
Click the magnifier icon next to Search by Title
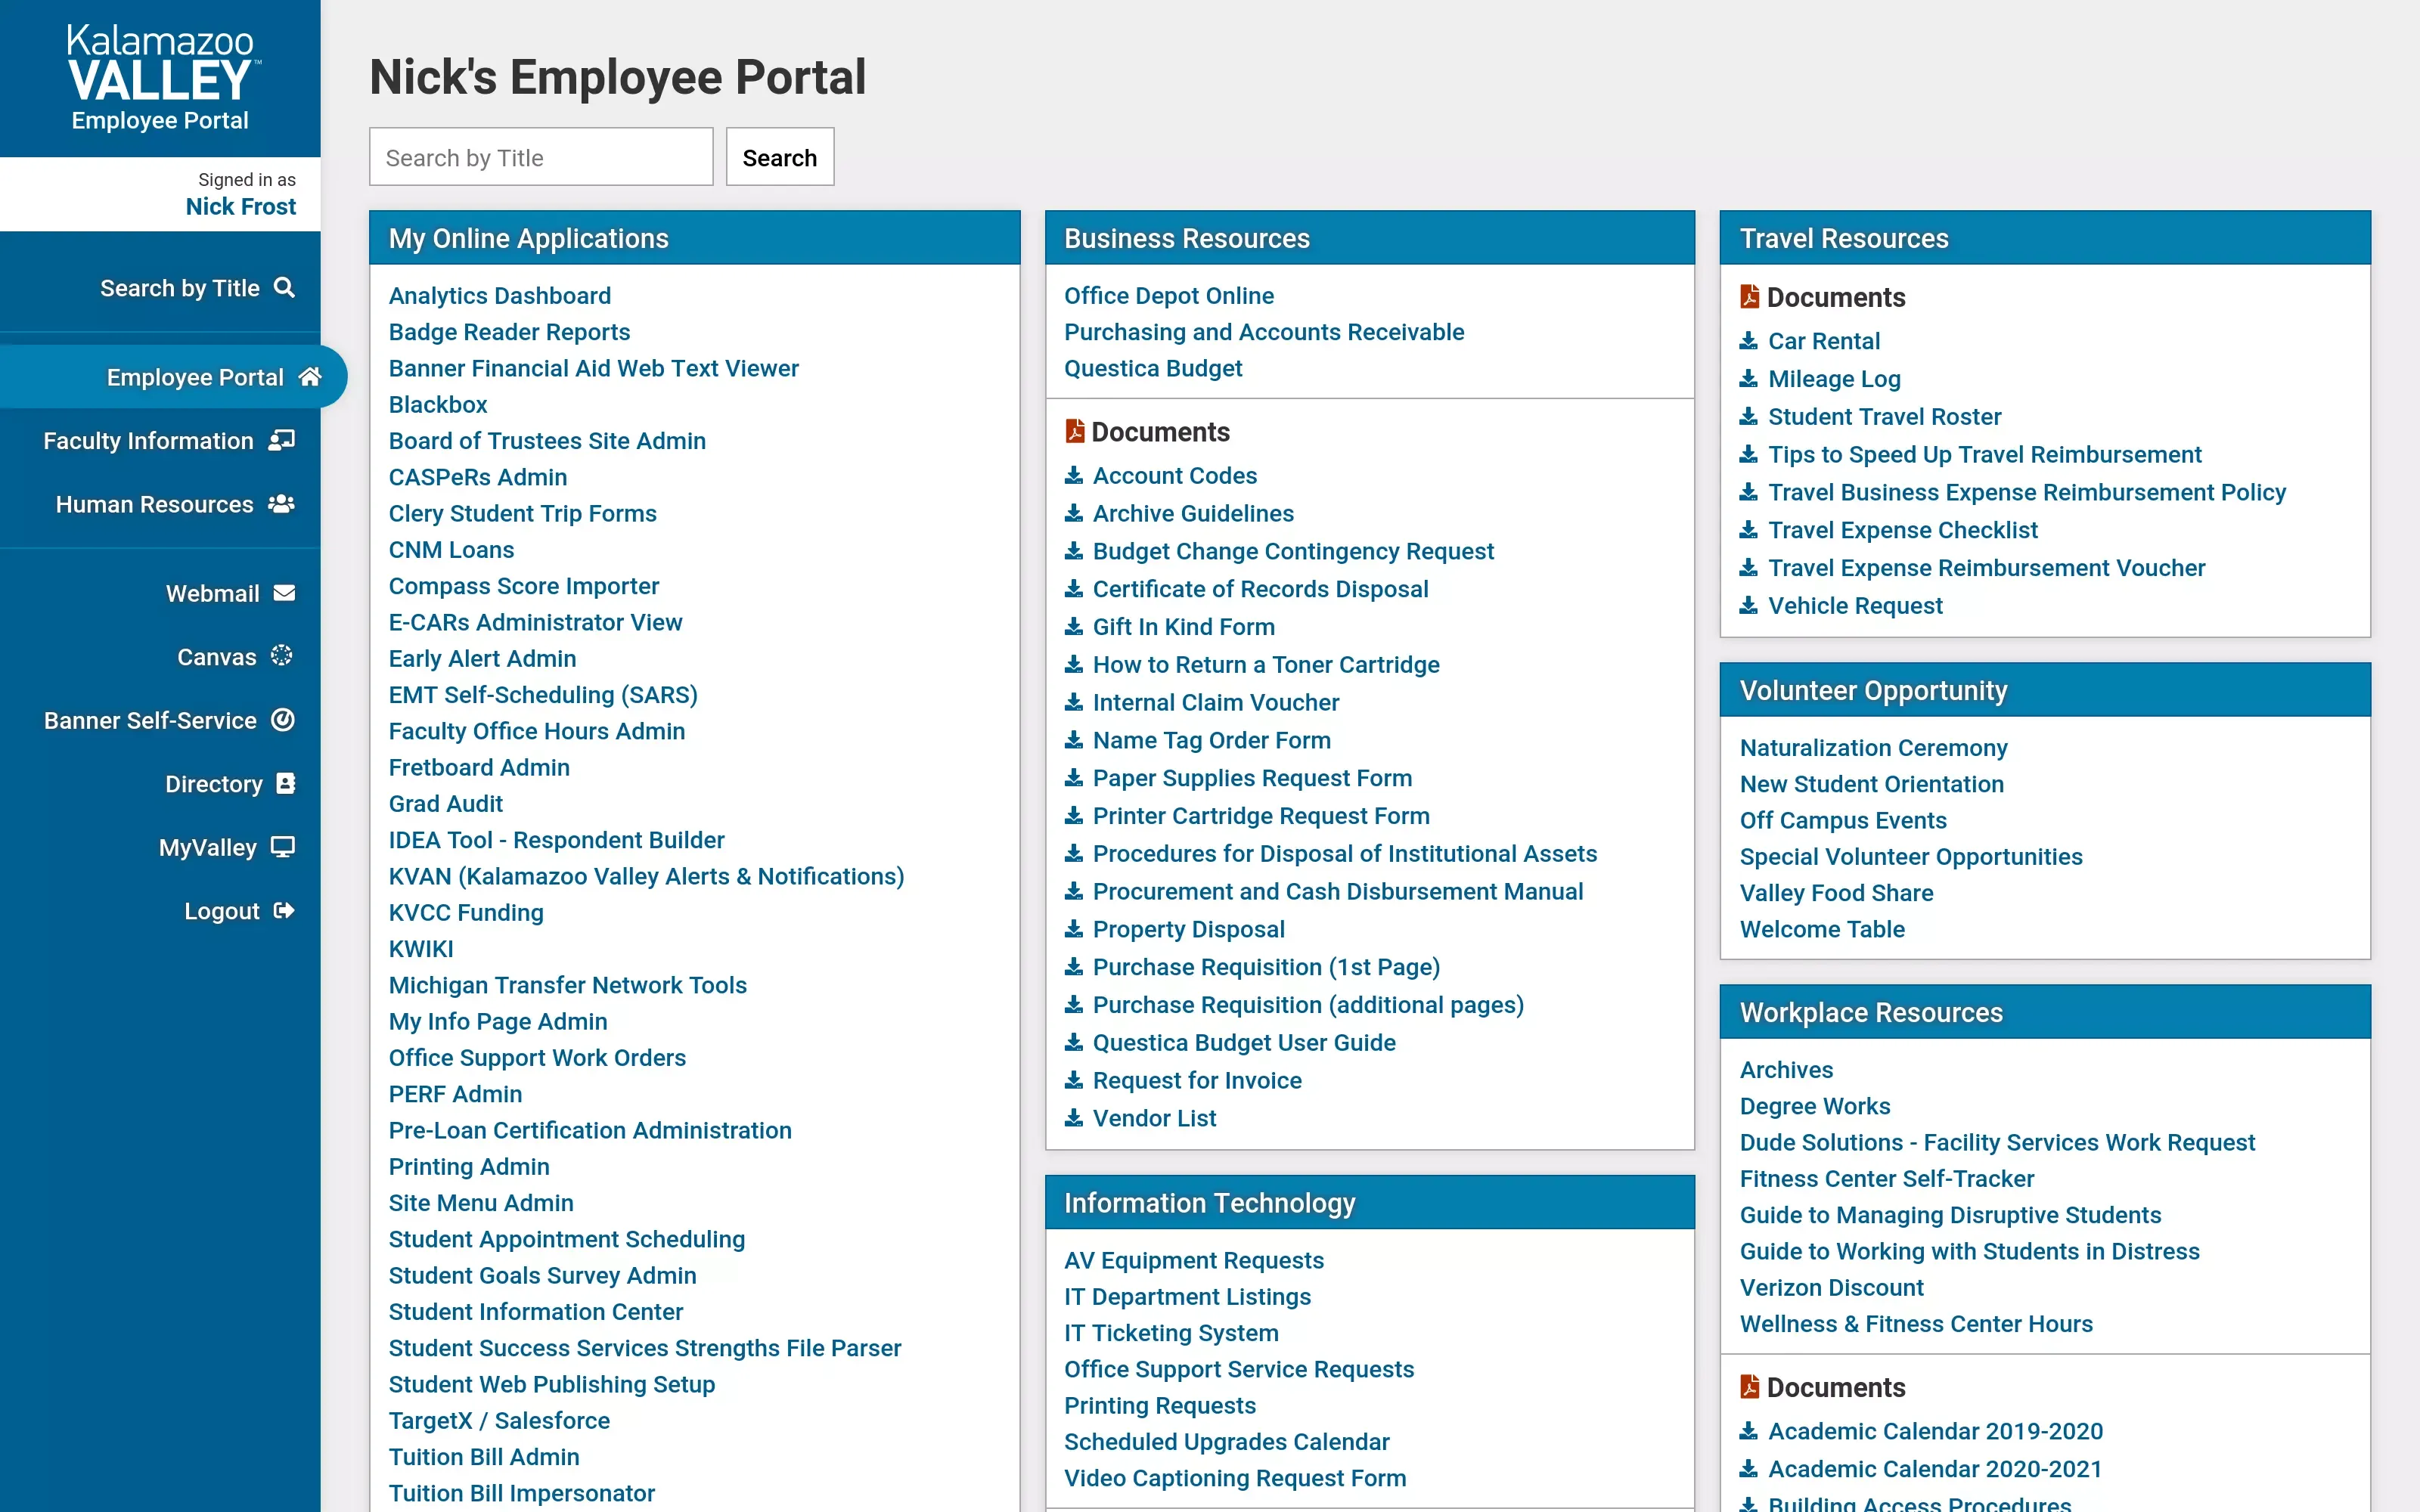[x=285, y=287]
